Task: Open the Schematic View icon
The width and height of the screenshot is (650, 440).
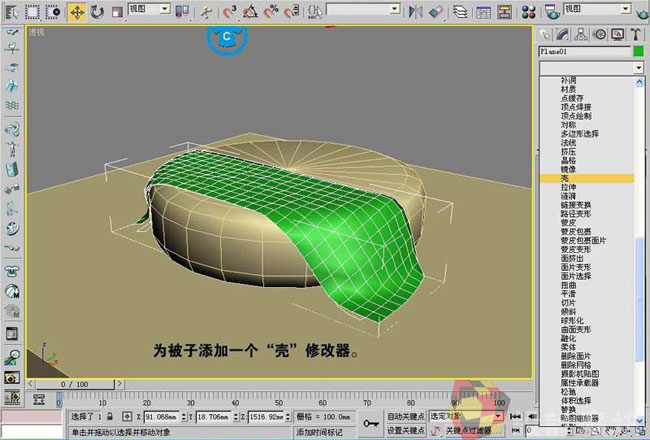Action: coord(504,12)
